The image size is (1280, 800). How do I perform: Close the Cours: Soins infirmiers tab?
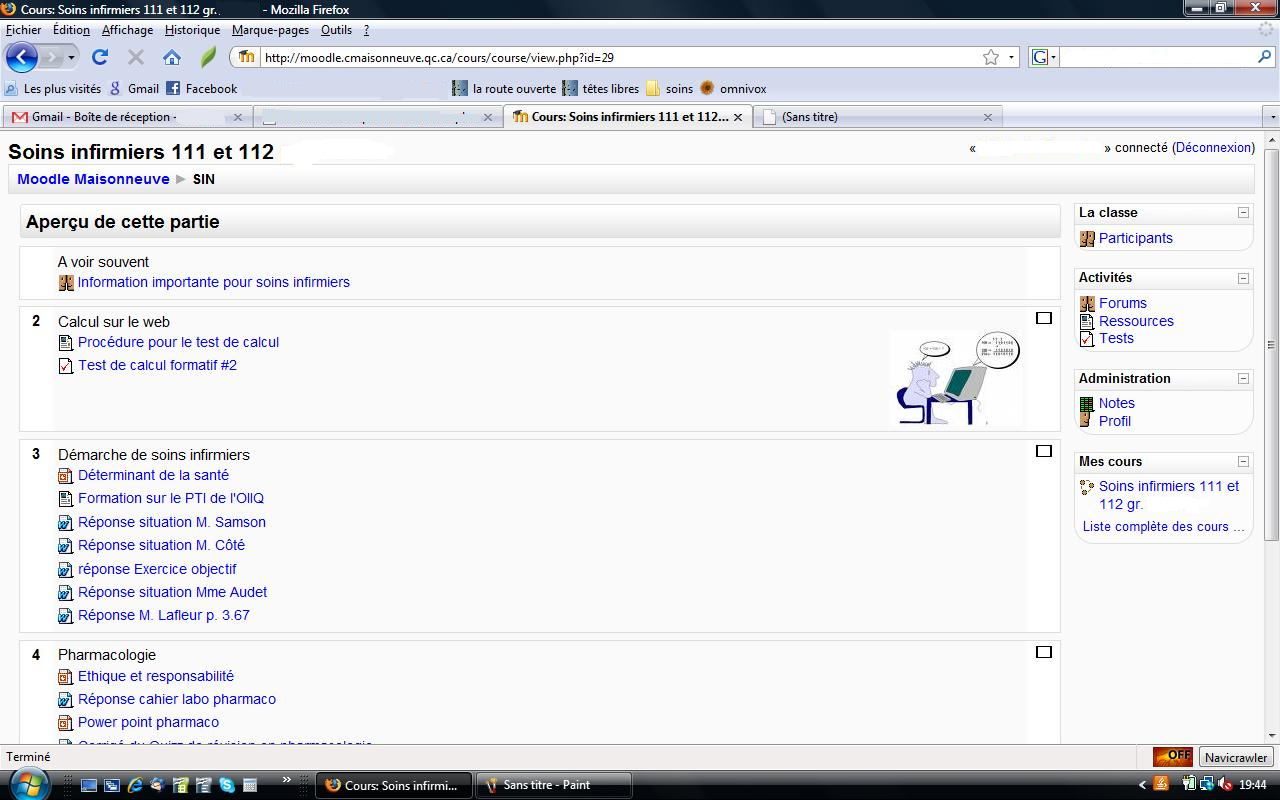tap(738, 117)
